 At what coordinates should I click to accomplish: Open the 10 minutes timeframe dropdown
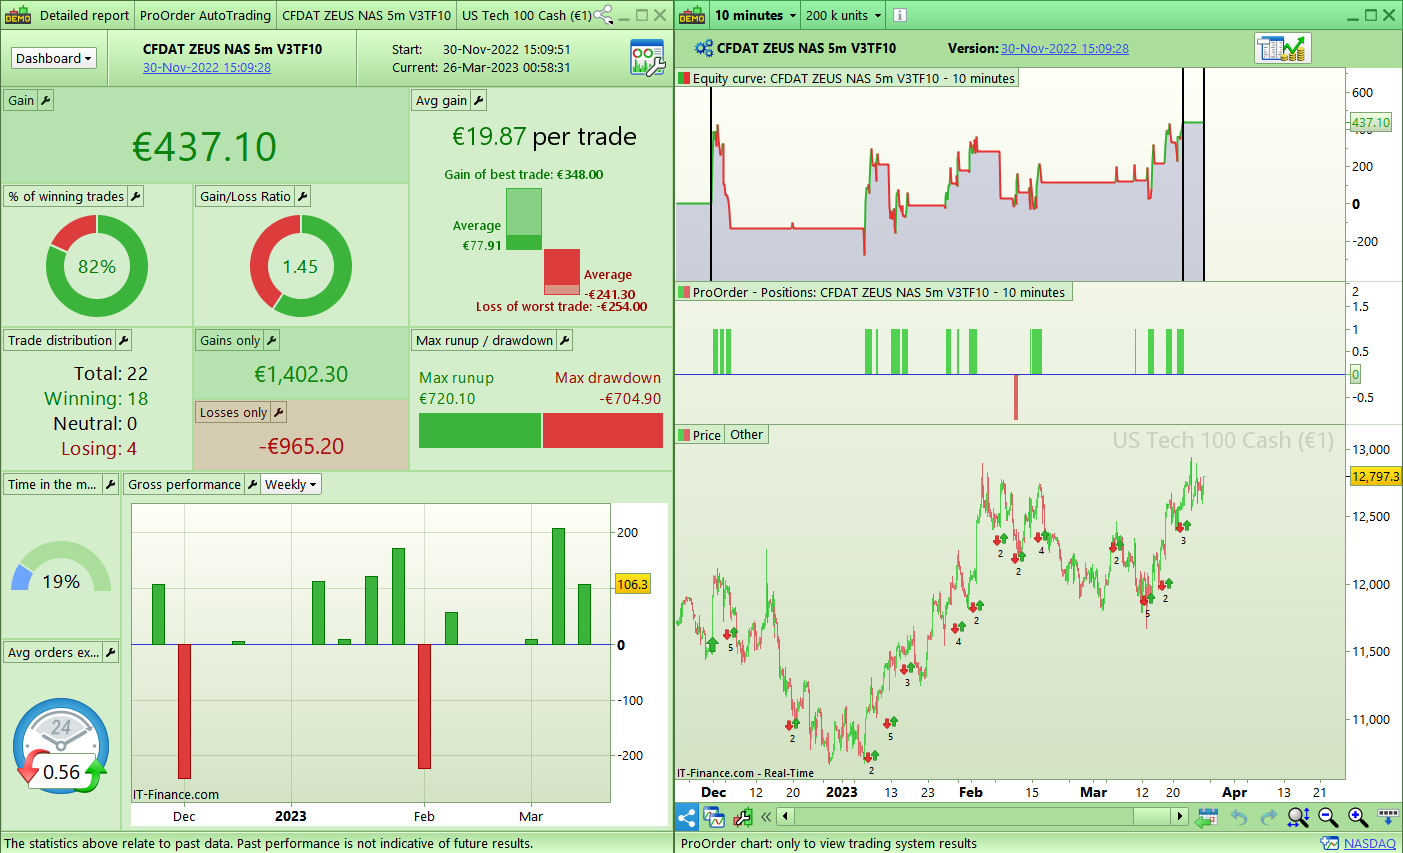tap(755, 15)
